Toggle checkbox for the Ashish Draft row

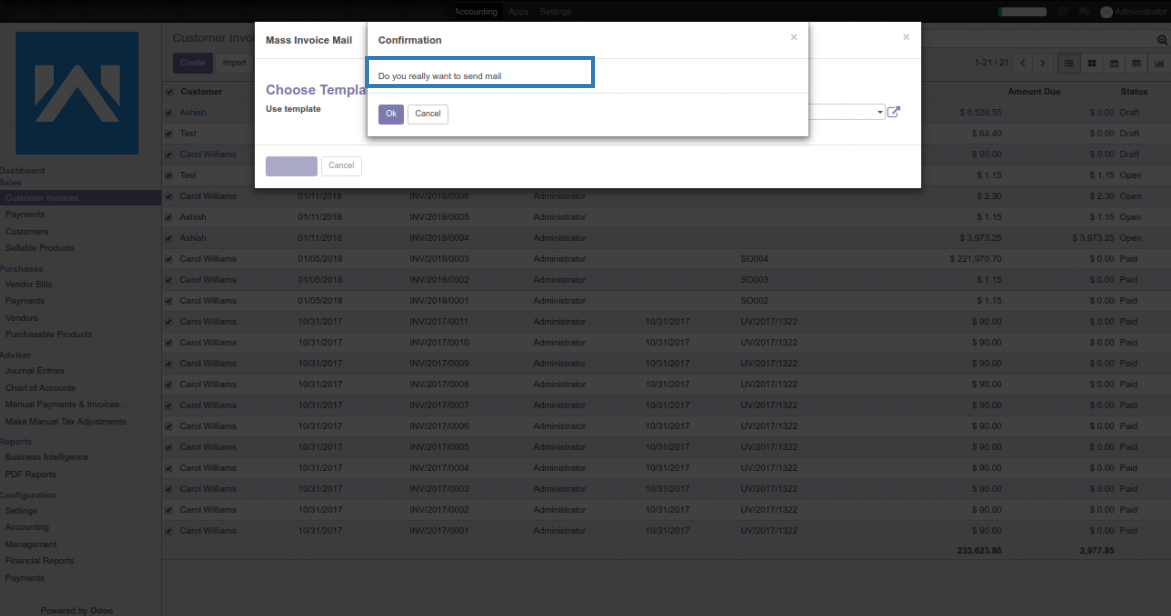pyautogui.click(x=170, y=113)
